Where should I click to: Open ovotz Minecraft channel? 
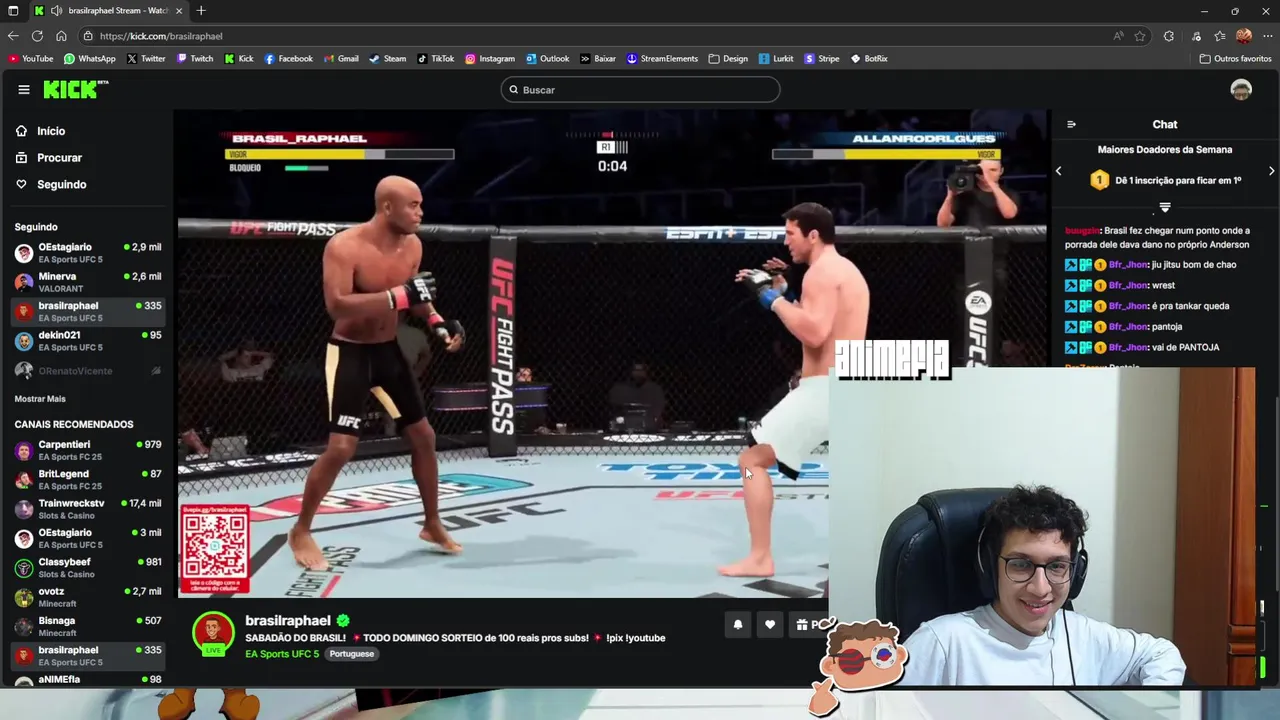(x=88, y=597)
